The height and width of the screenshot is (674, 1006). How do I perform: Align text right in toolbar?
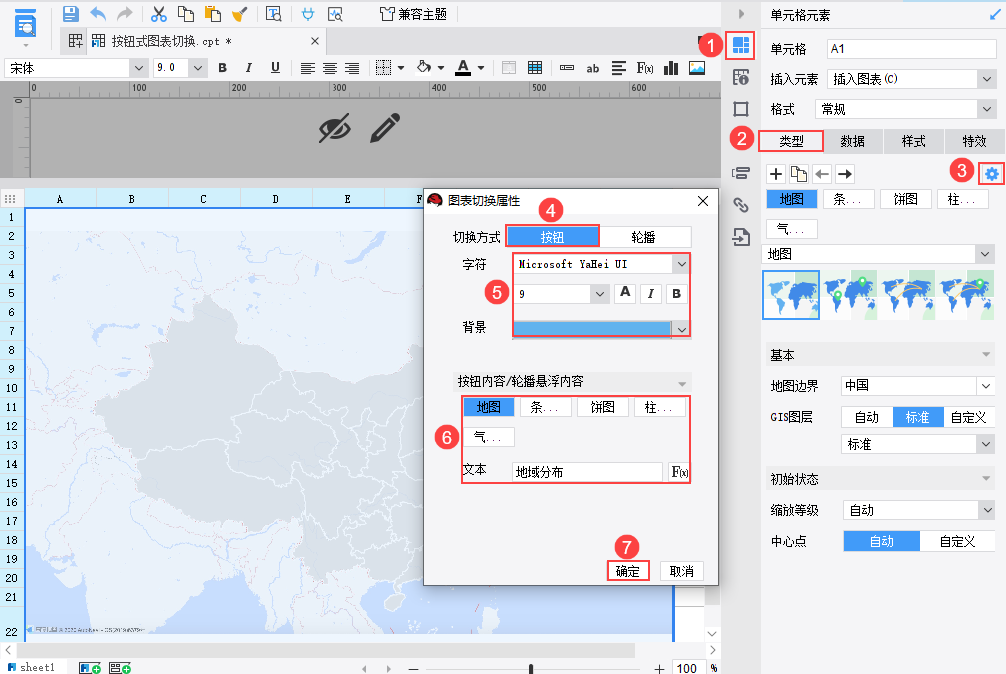(x=352, y=68)
